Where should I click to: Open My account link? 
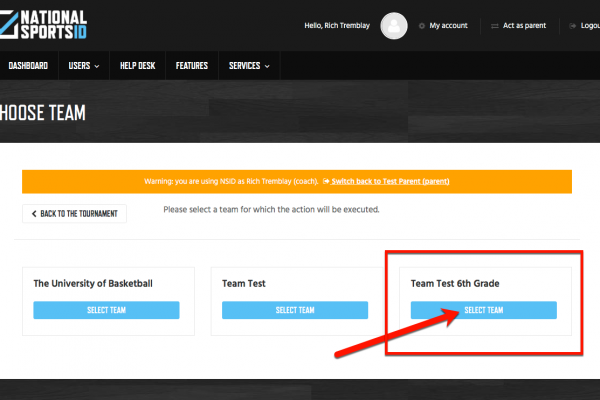point(448,26)
